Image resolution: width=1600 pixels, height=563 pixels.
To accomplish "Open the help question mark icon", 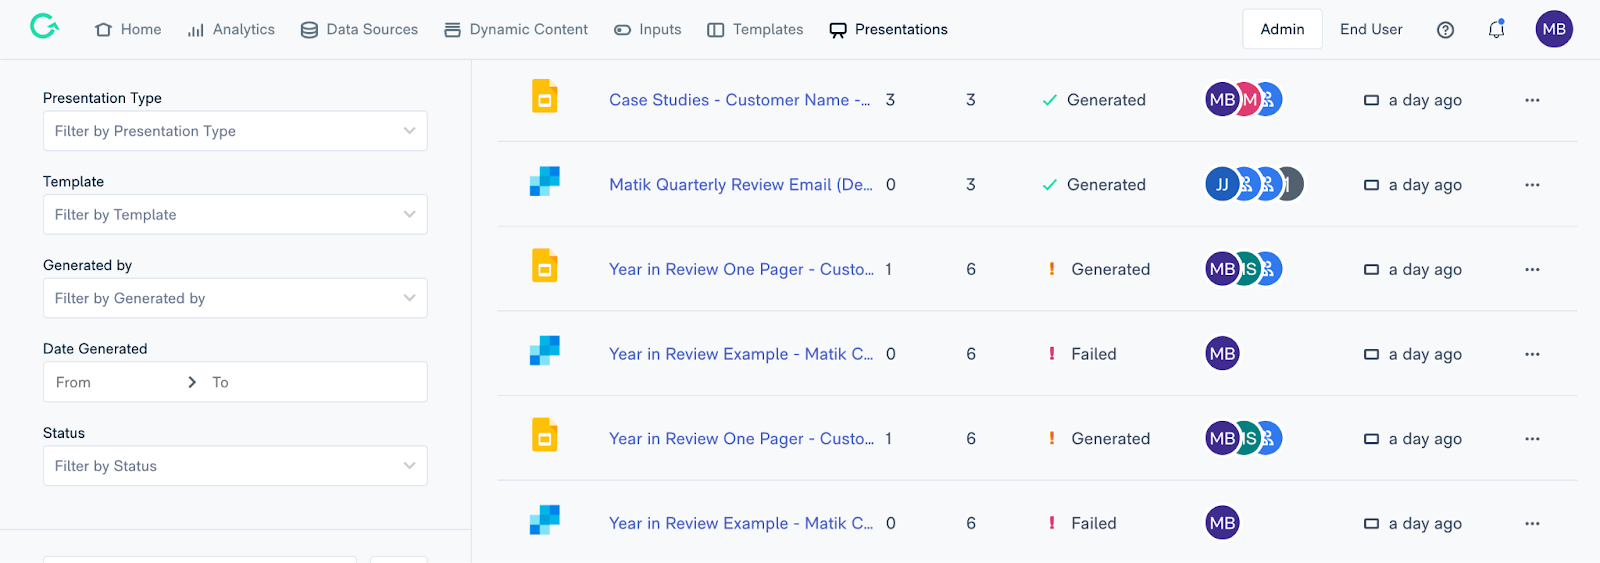I will tap(1445, 30).
